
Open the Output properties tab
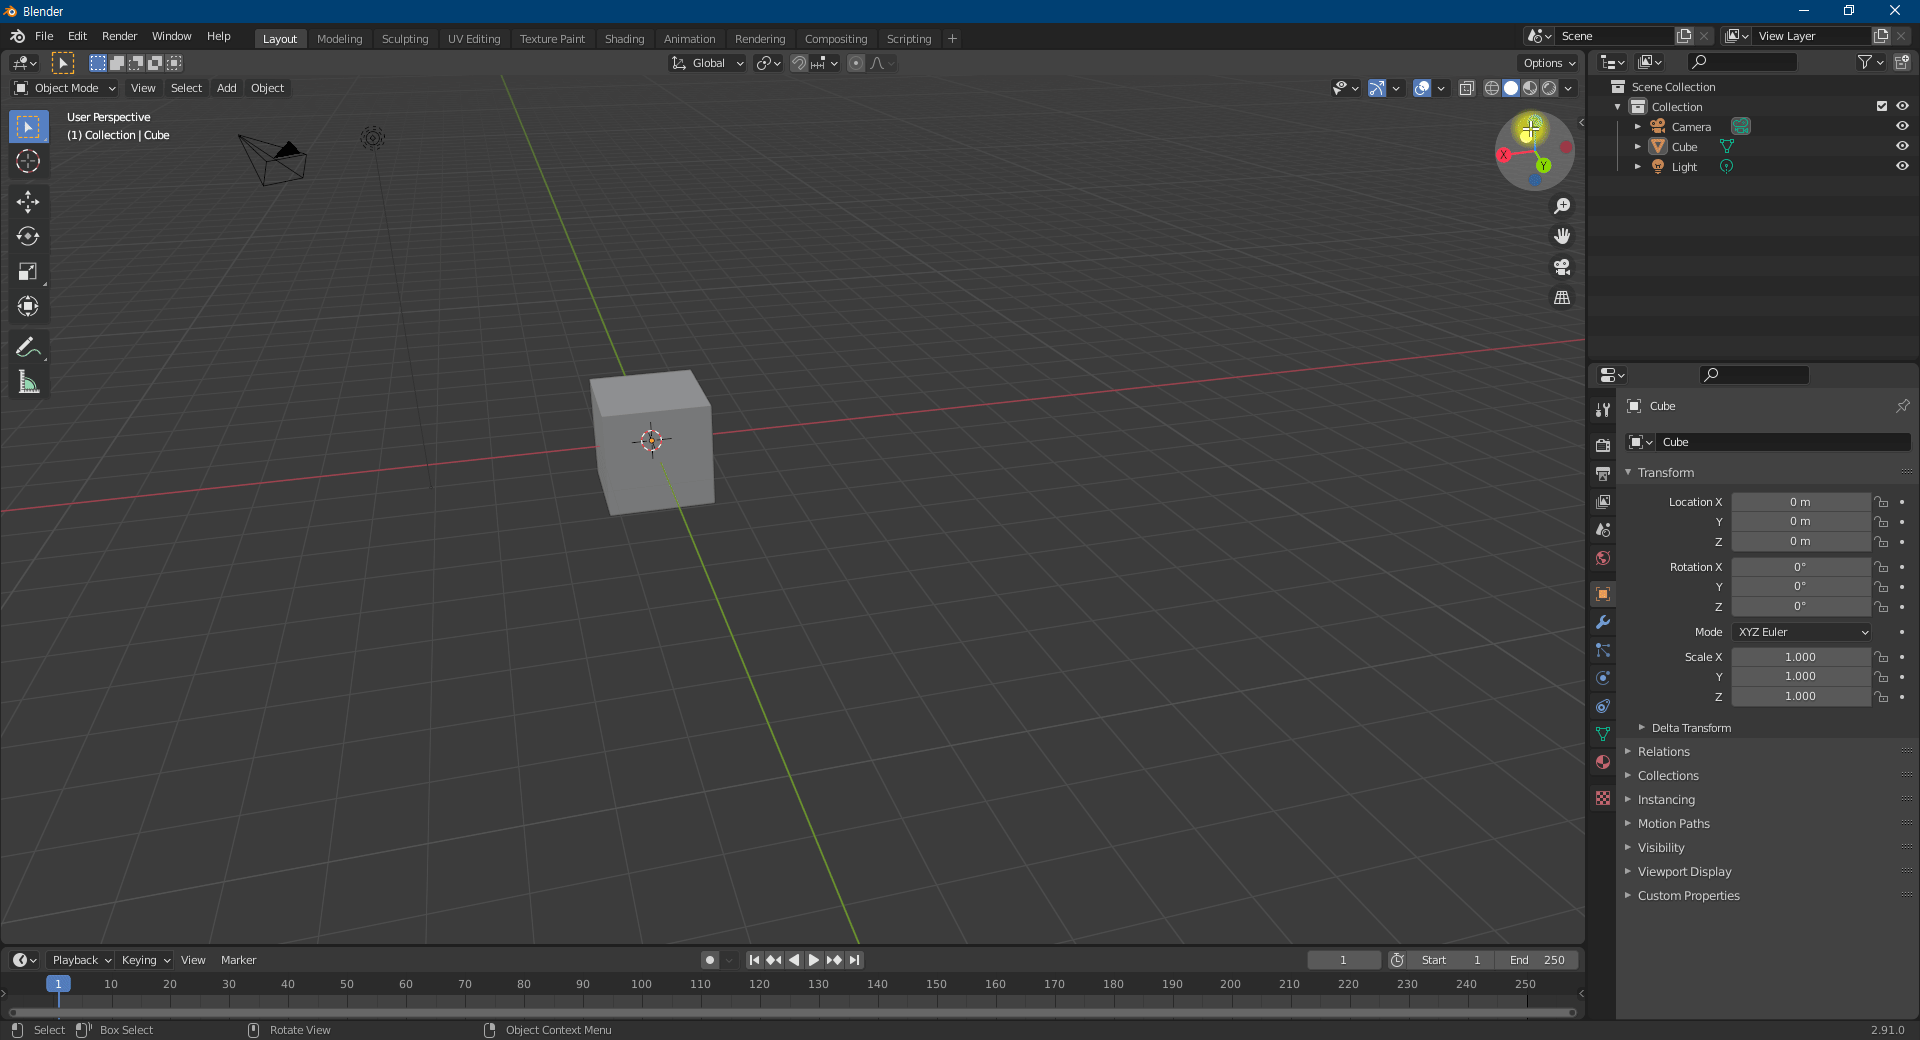pos(1603,473)
